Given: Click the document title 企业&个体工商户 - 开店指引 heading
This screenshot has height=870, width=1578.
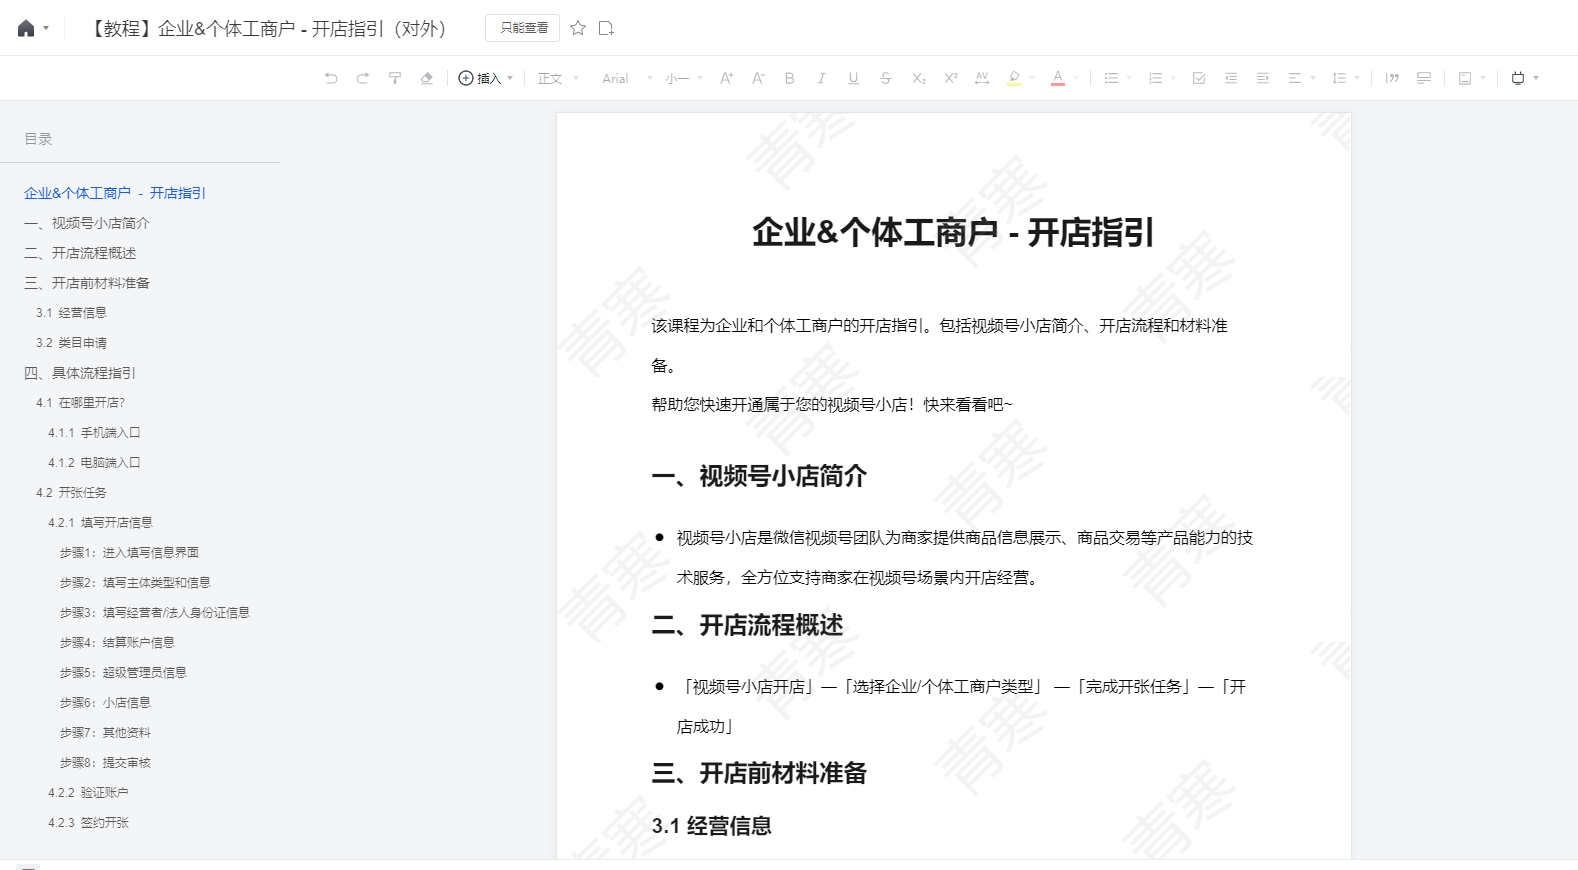Looking at the screenshot, I should pyautogui.click(x=953, y=232).
